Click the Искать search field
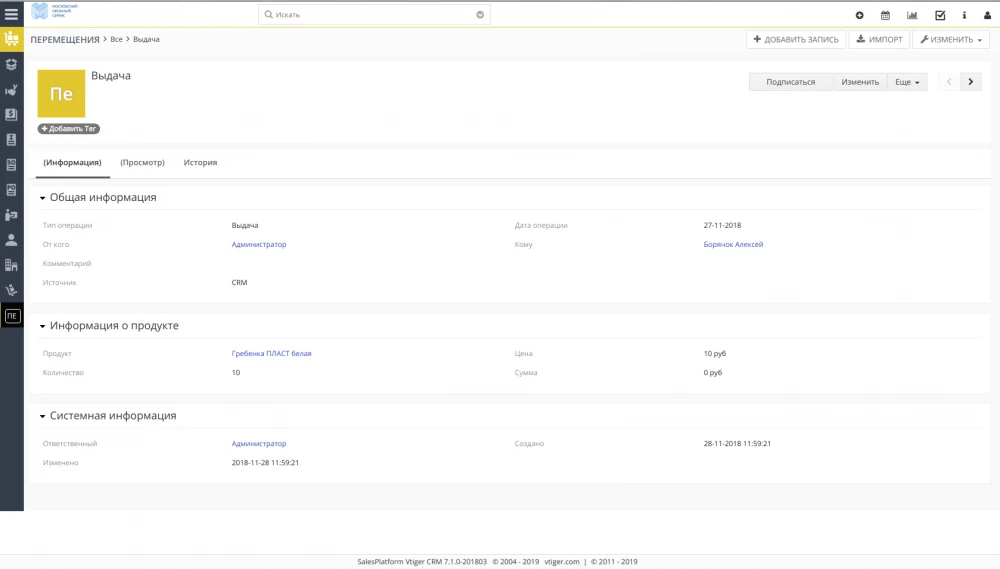 click(x=370, y=15)
